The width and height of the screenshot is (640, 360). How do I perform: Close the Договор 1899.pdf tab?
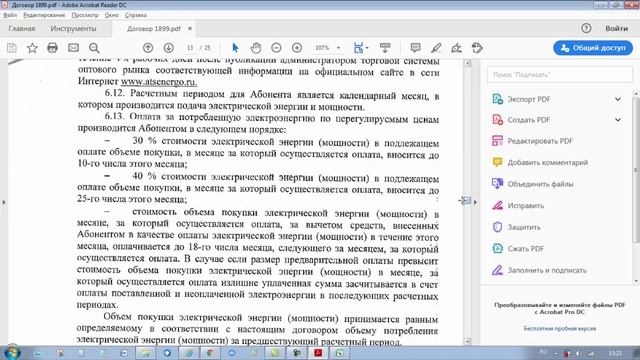[190, 29]
